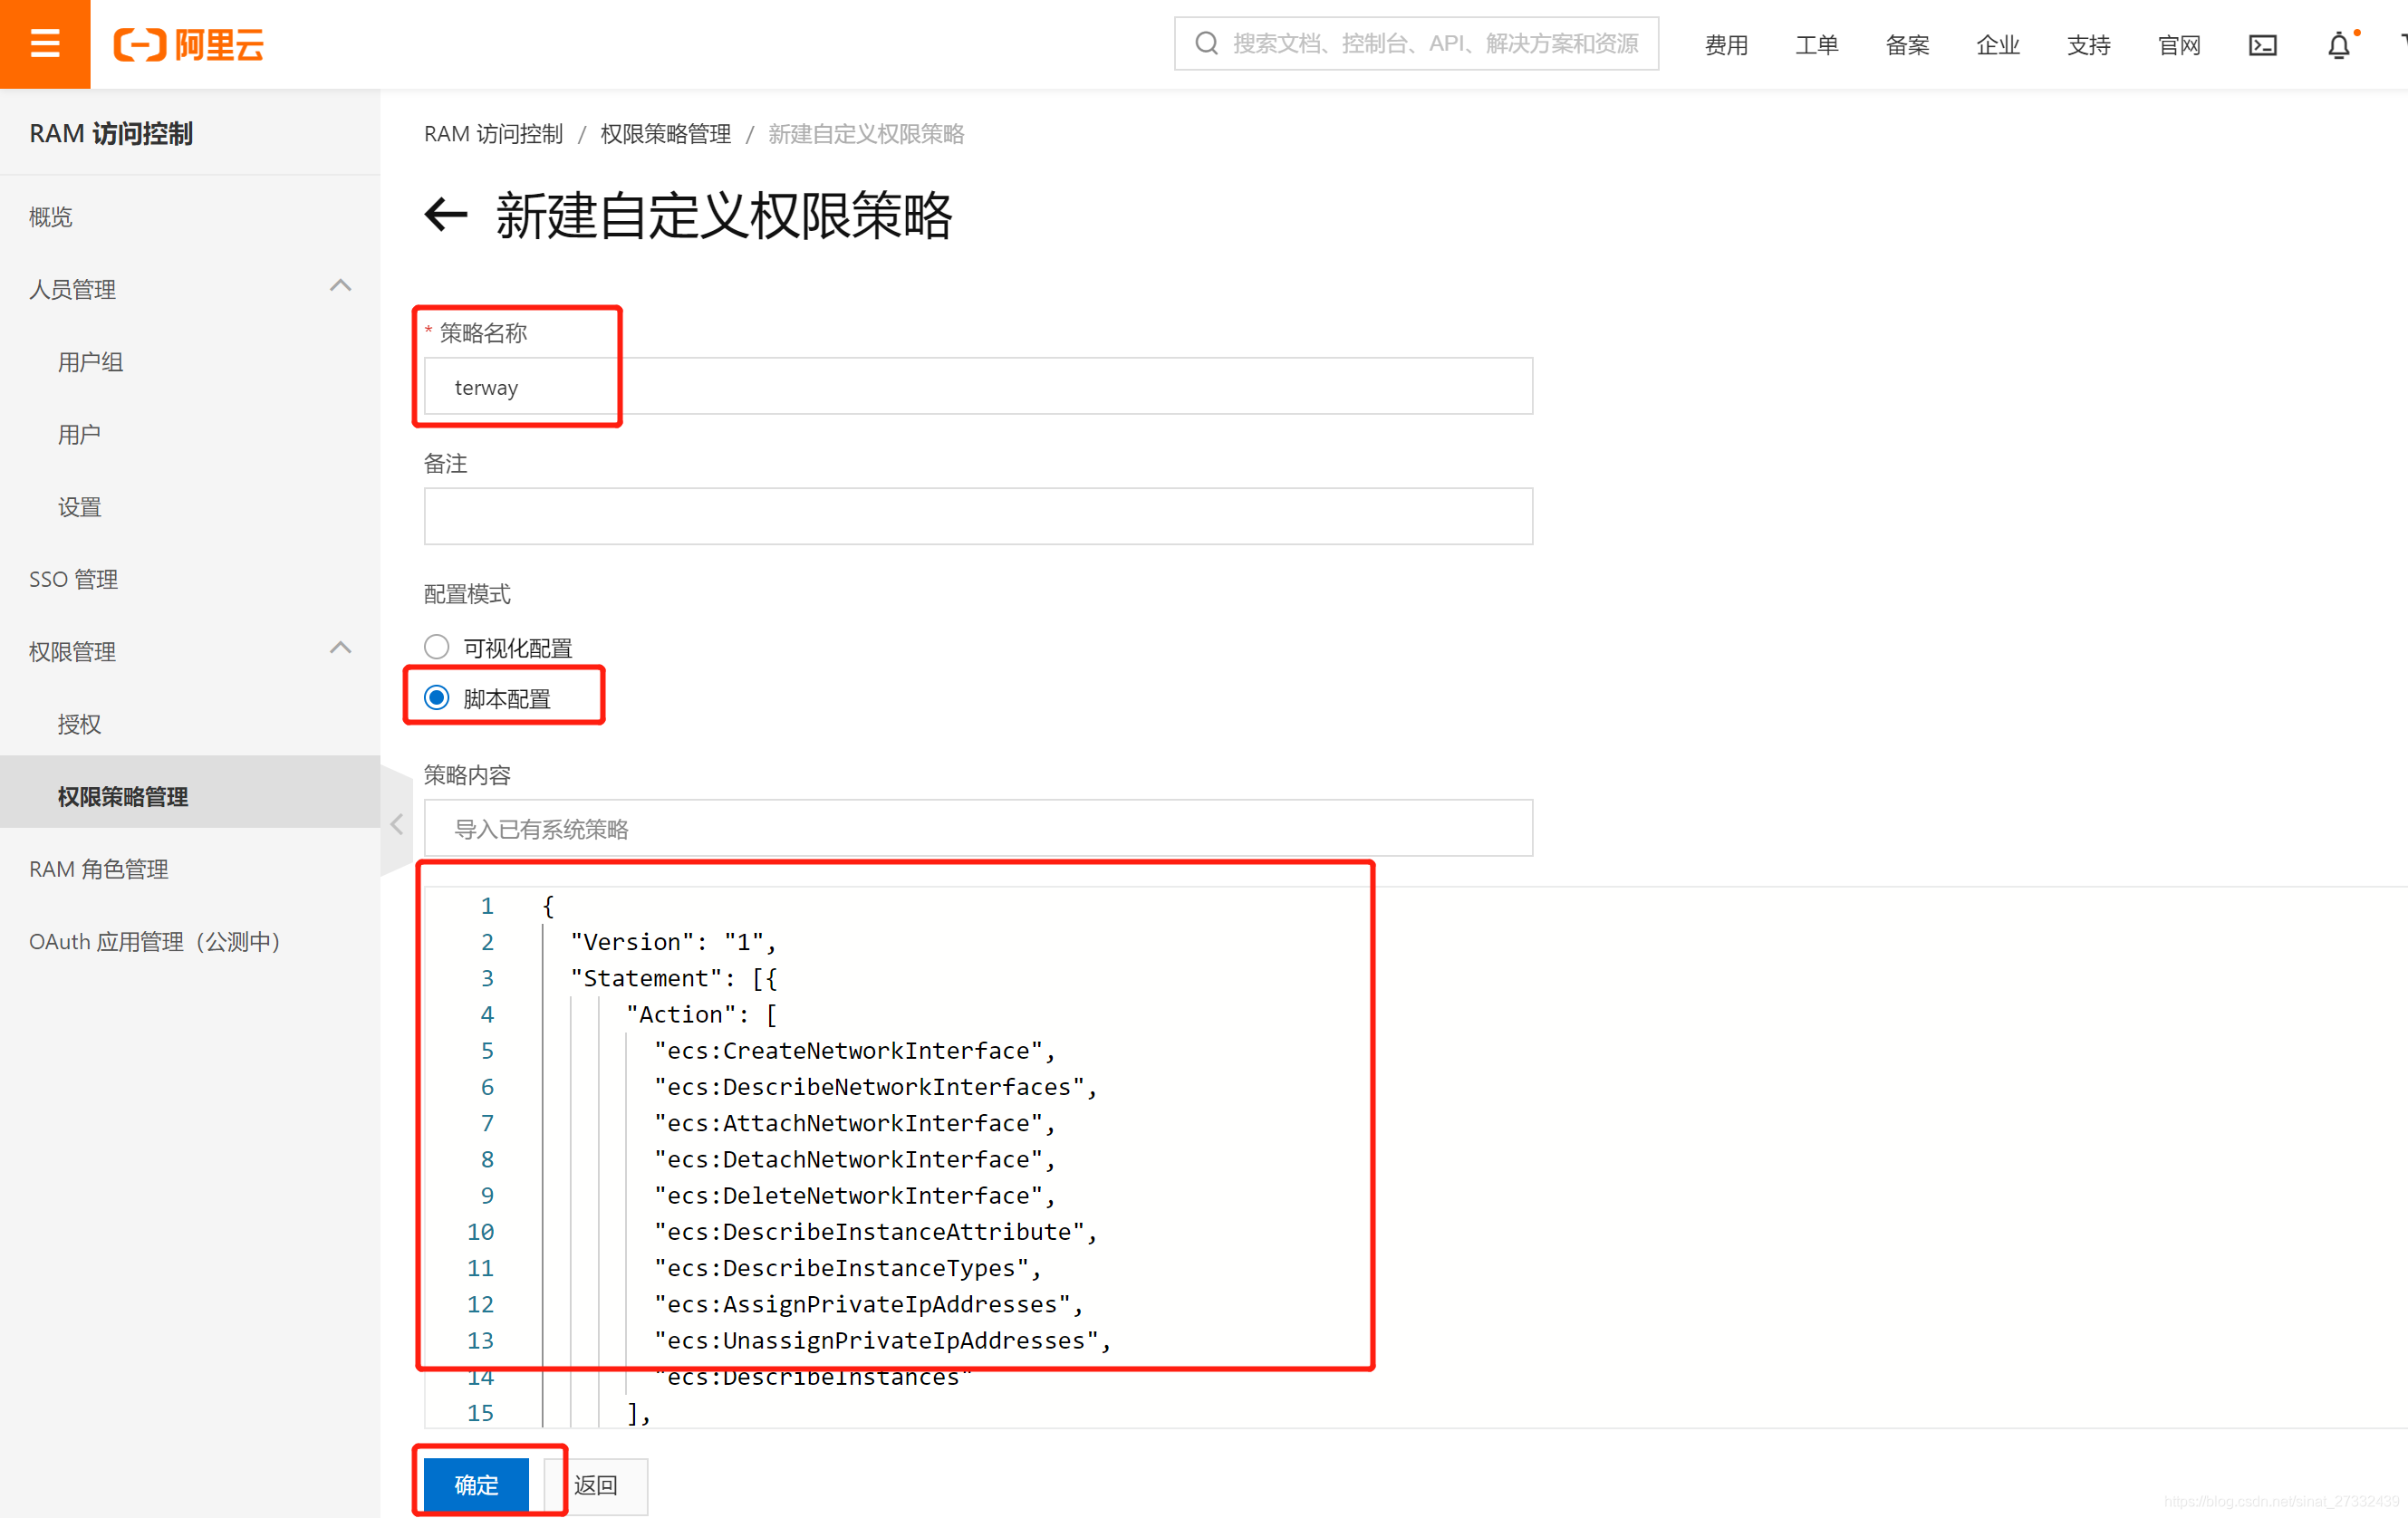This screenshot has width=2408, height=1518.
Task: Click line number 10 in the editor gutter
Action: click(x=480, y=1232)
